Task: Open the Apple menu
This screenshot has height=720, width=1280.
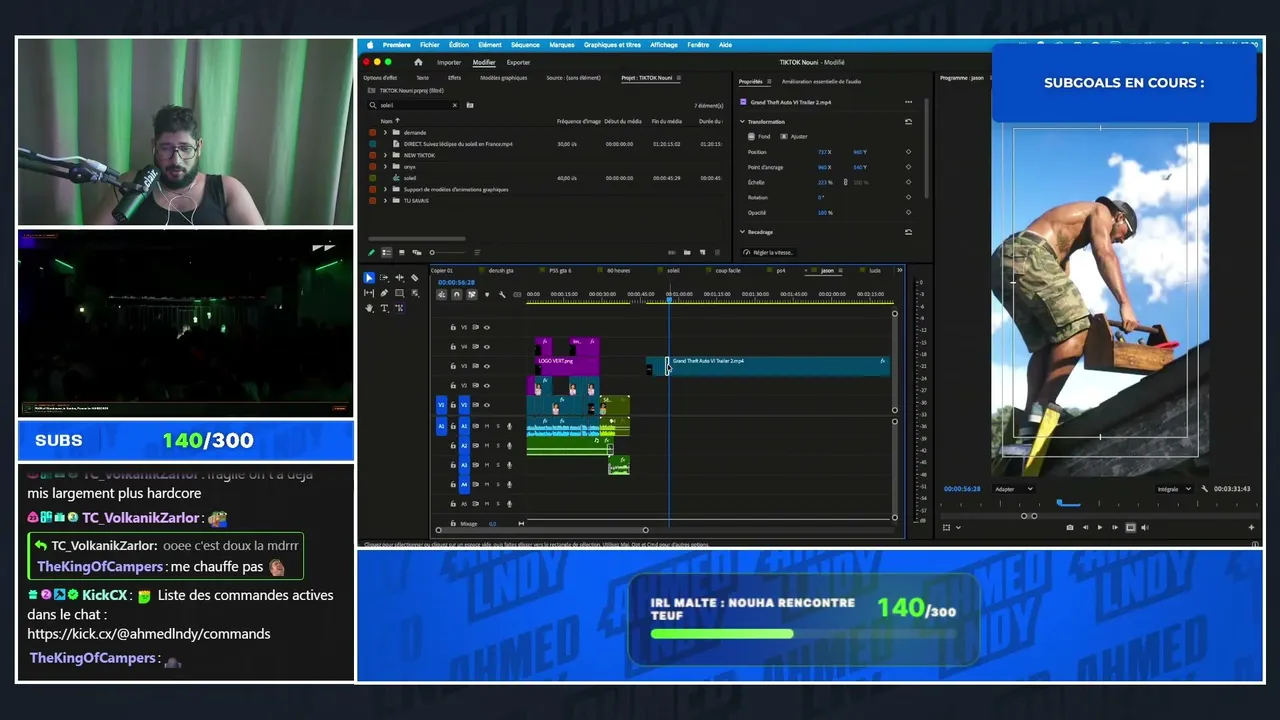Action: (370, 45)
